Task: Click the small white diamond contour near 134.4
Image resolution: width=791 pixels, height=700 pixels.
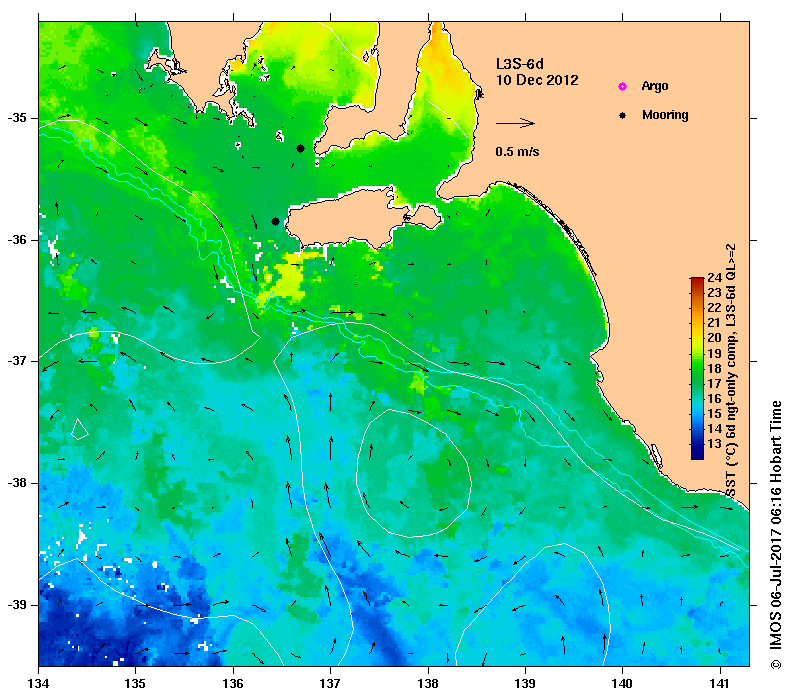Action: pos(80,429)
